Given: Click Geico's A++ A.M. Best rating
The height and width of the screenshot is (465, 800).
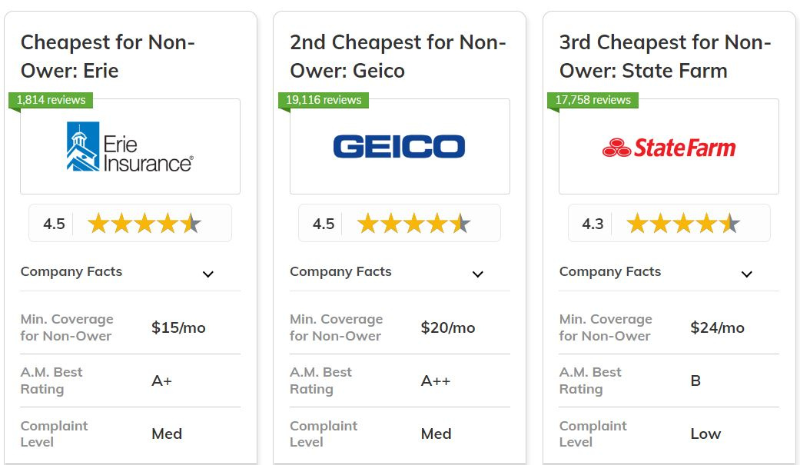Looking at the screenshot, I should click(436, 381).
